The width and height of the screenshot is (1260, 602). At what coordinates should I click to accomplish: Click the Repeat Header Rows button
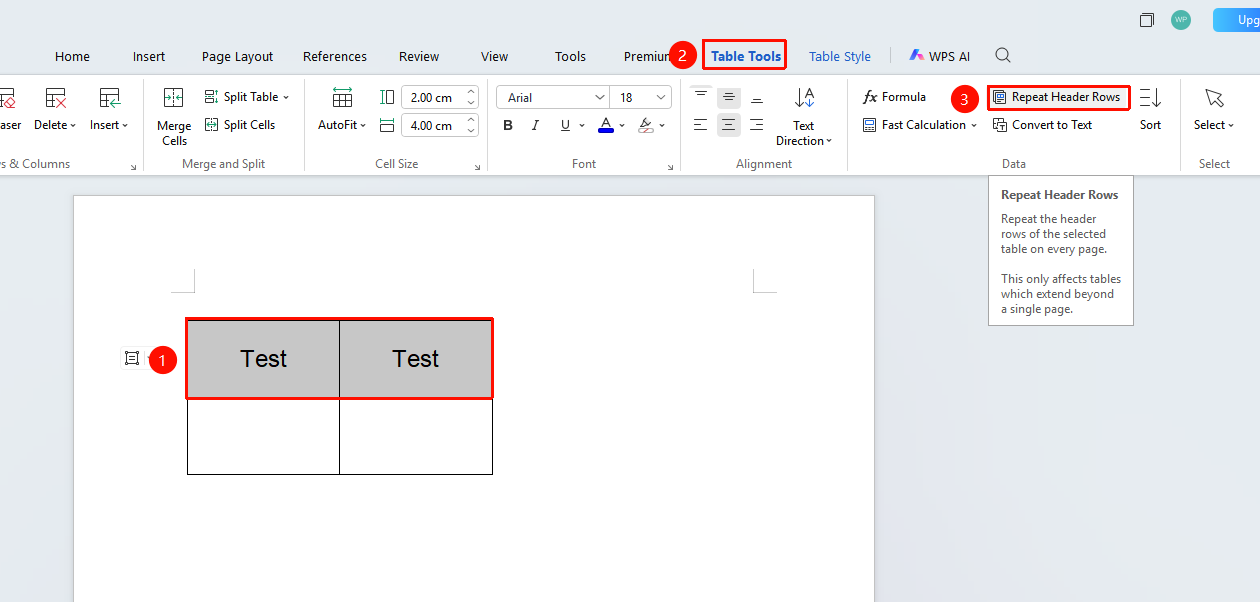point(1057,97)
